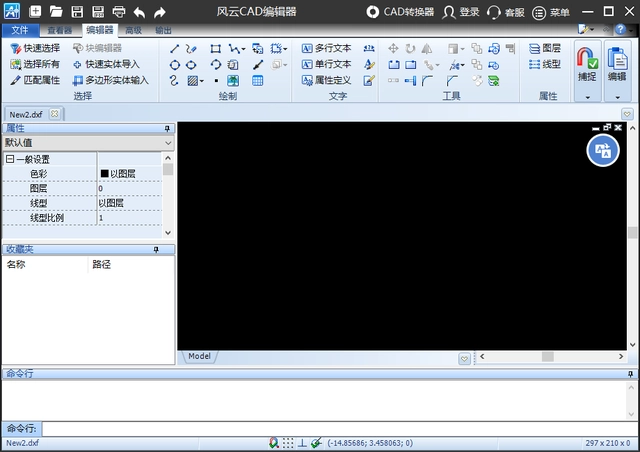Toggle the 捕捉 snap button
640x452 pixels.
pyautogui.click(x=587, y=65)
